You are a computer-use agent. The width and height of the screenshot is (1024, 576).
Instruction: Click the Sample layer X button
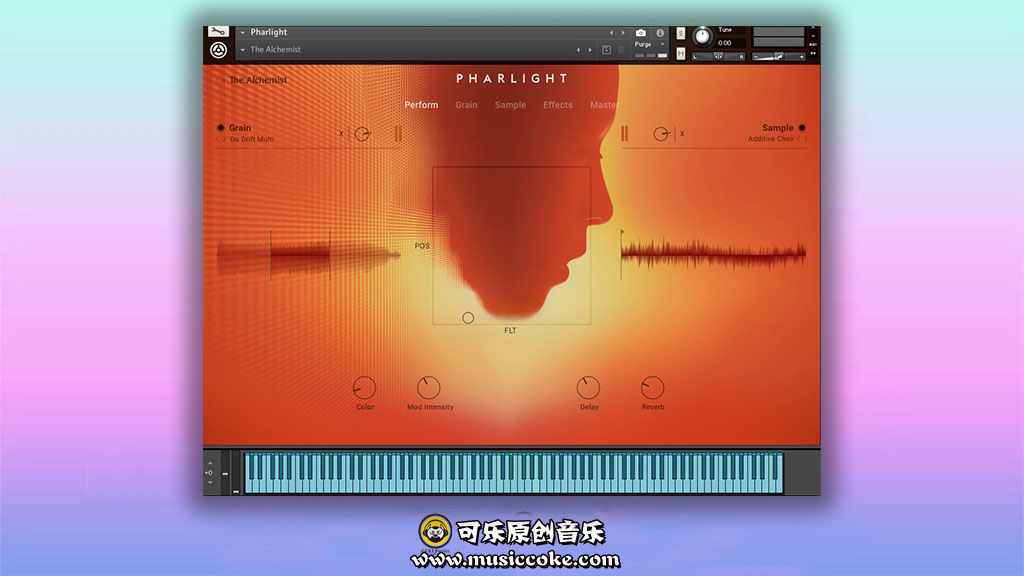pyautogui.click(x=682, y=133)
